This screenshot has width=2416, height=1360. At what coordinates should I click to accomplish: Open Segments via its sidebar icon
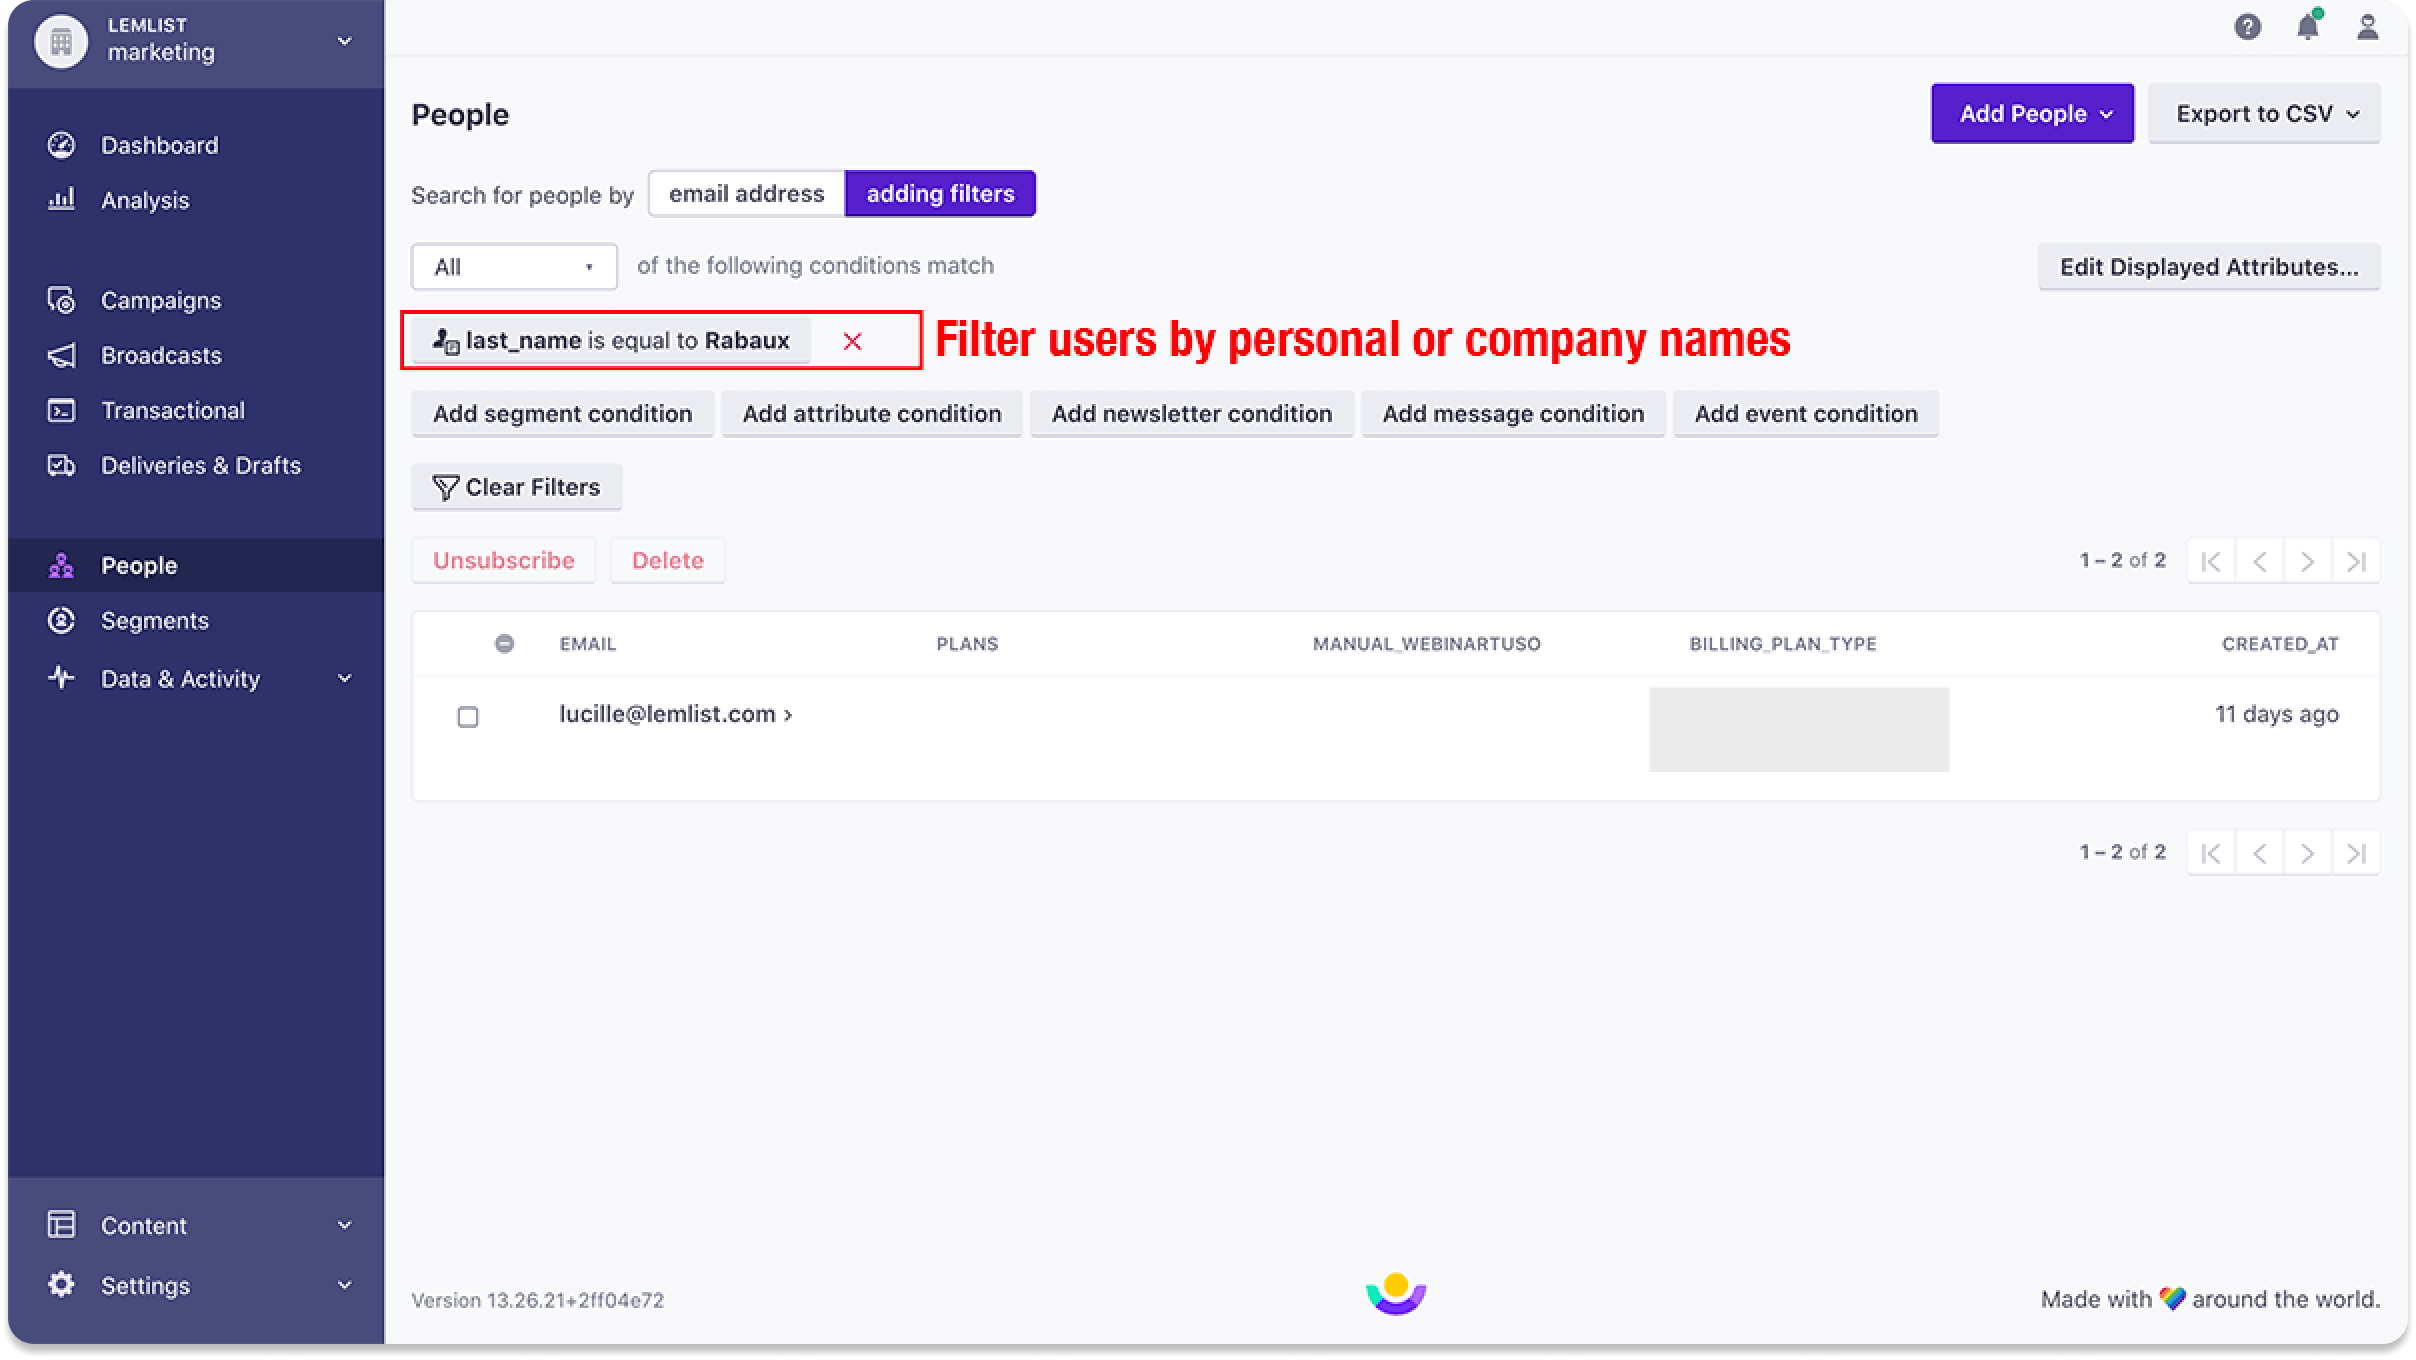[61, 620]
